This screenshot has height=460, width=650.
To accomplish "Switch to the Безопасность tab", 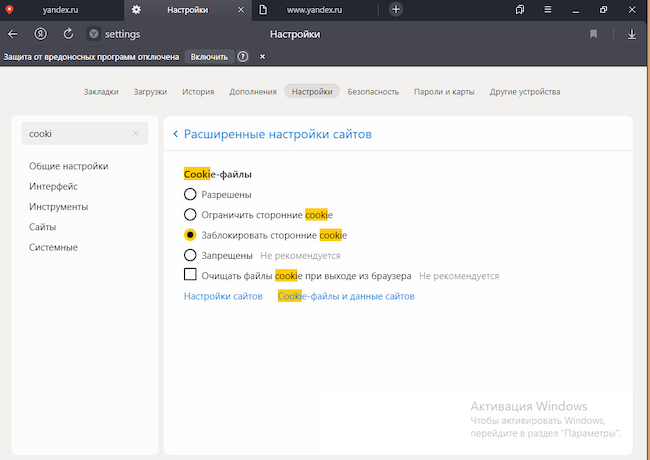I will point(372,92).
